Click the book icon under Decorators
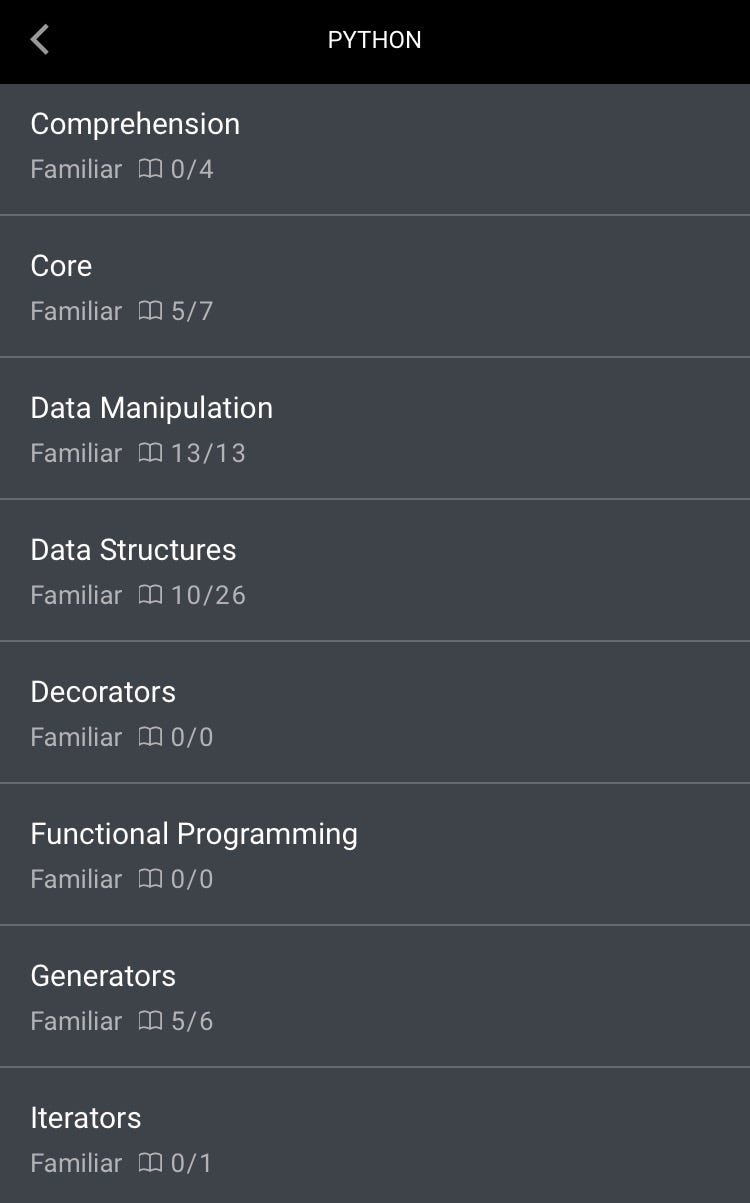The height and width of the screenshot is (1203, 750). pos(150,738)
